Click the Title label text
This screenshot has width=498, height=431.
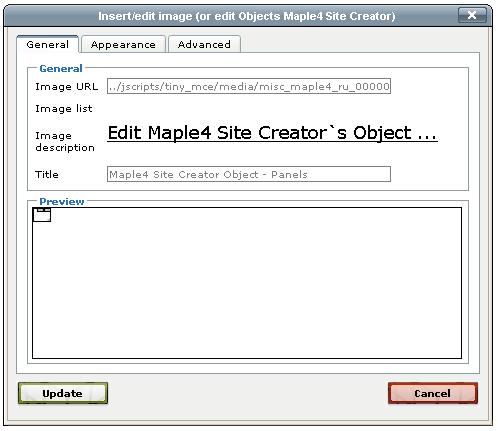click(x=47, y=174)
